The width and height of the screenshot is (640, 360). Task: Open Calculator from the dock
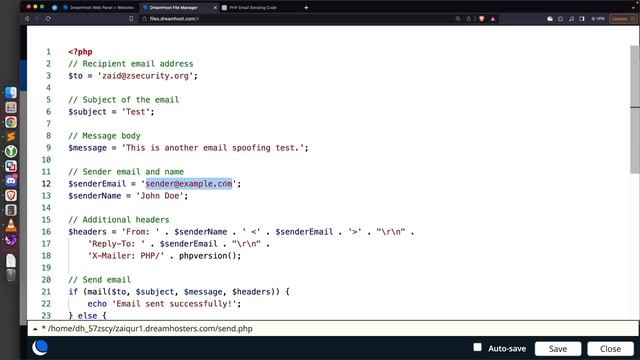pos(11,210)
